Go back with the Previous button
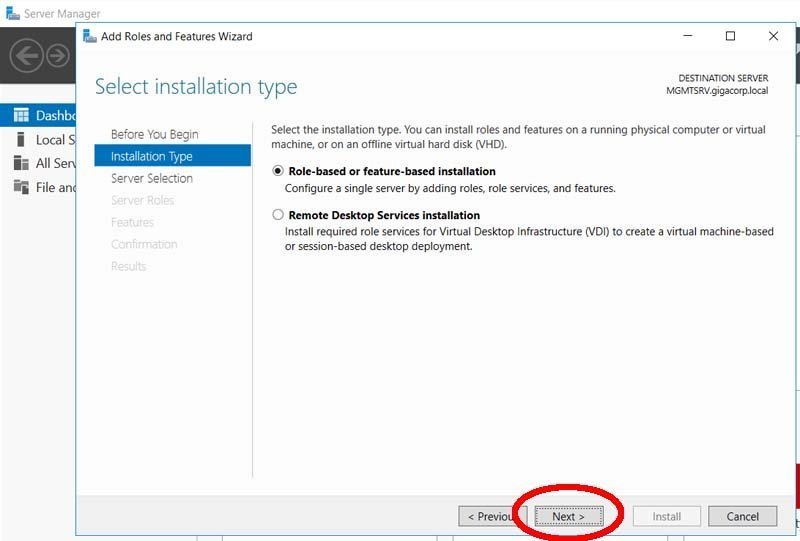The height and width of the screenshot is (541, 800). [x=492, y=517]
